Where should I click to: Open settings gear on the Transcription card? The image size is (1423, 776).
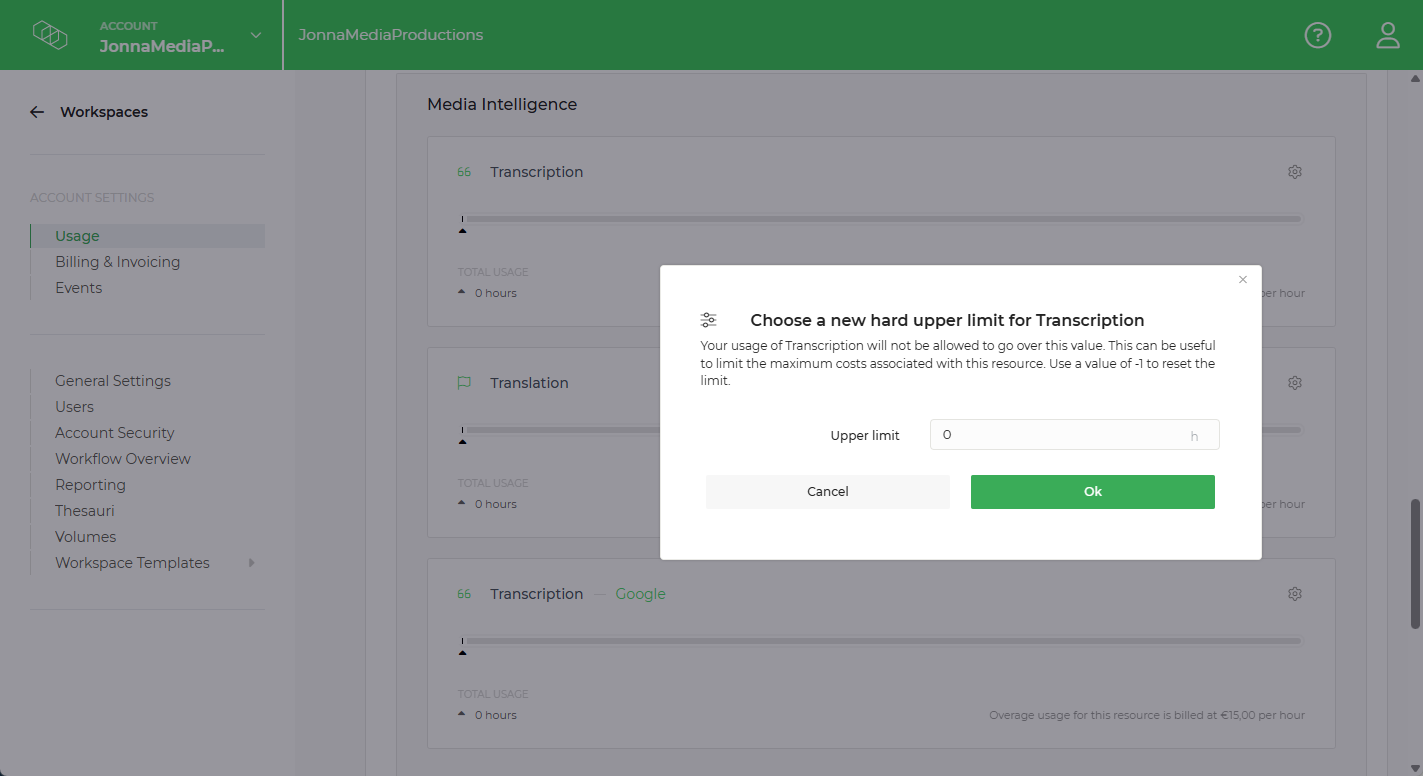[1294, 171]
